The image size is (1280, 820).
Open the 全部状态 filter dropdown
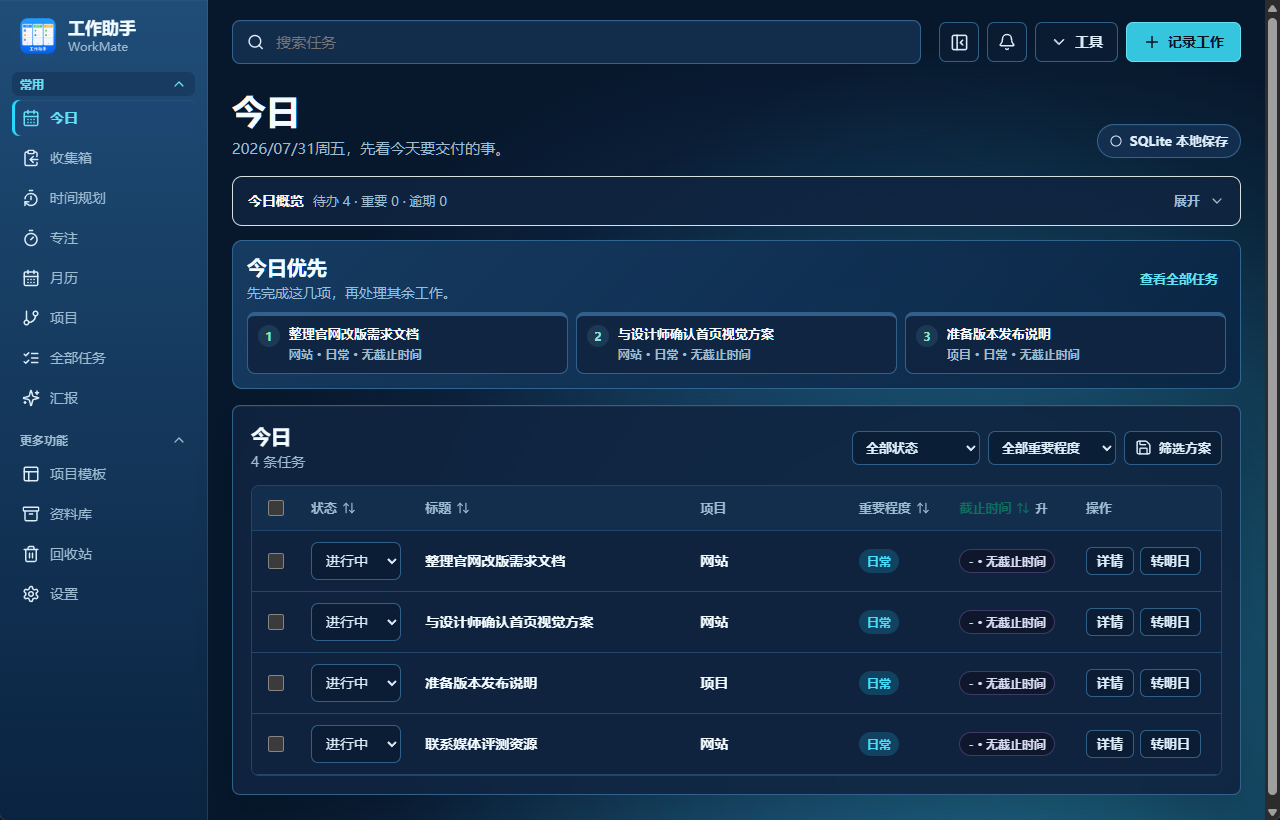pyautogui.click(x=916, y=448)
